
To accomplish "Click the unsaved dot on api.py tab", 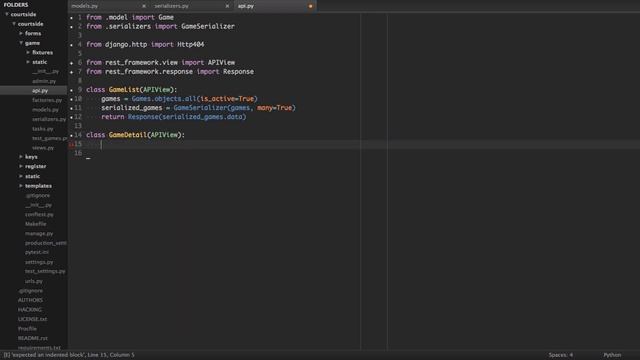I will [x=311, y=6].
